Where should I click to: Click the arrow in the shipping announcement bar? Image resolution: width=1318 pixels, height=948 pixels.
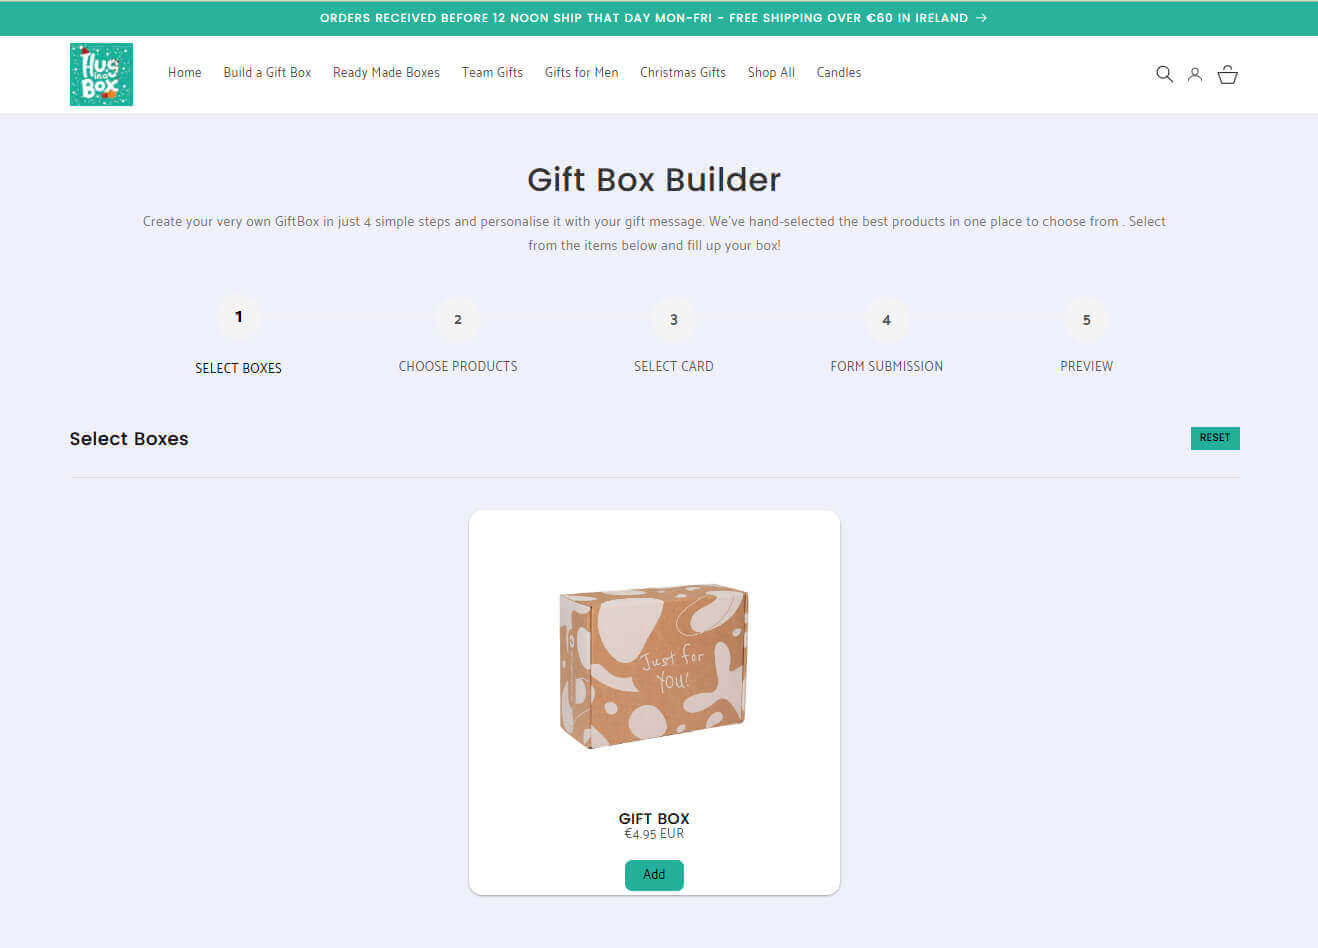pyautogui.click(x=981, y=18)
